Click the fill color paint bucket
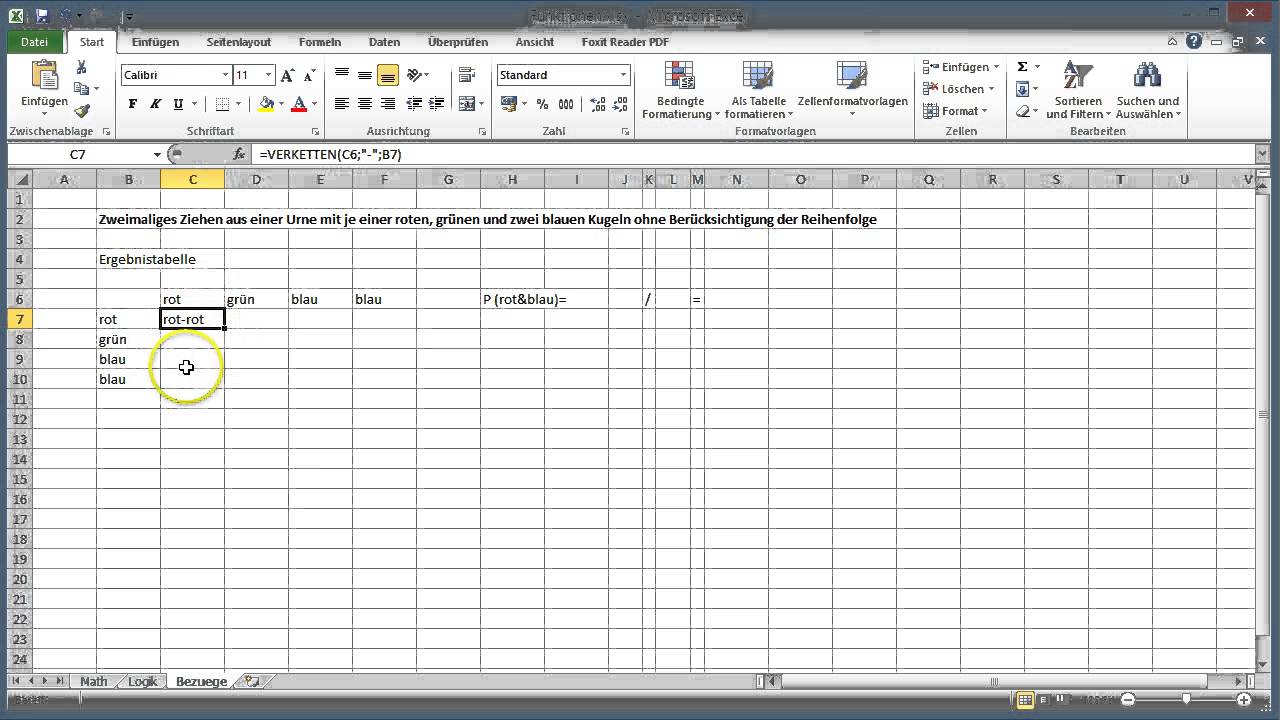 pos(265,104)
